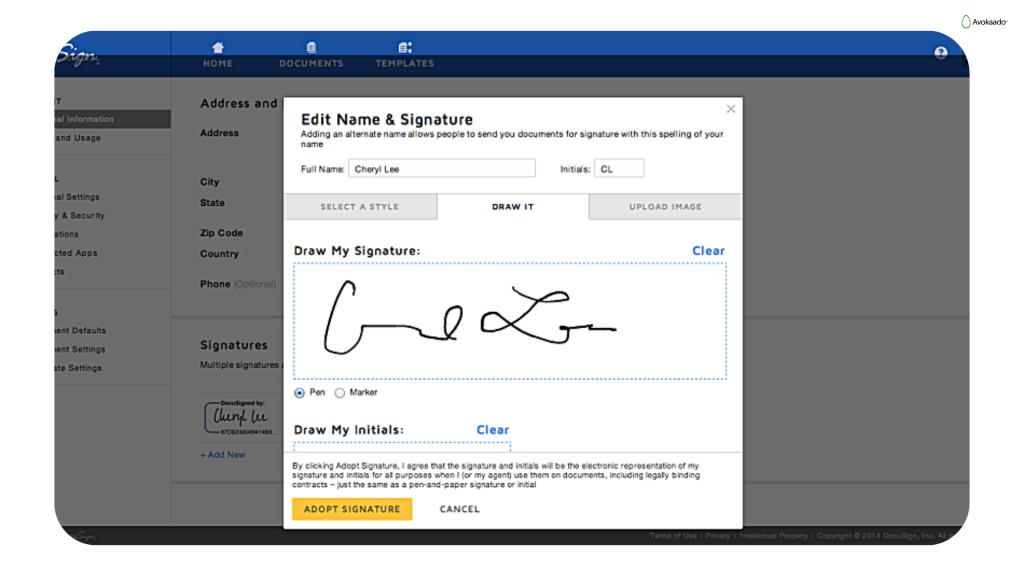The width and height of the screenshot is (1024, 576).
Task: Click the Adopt Signature button
Action: (351, 509)
